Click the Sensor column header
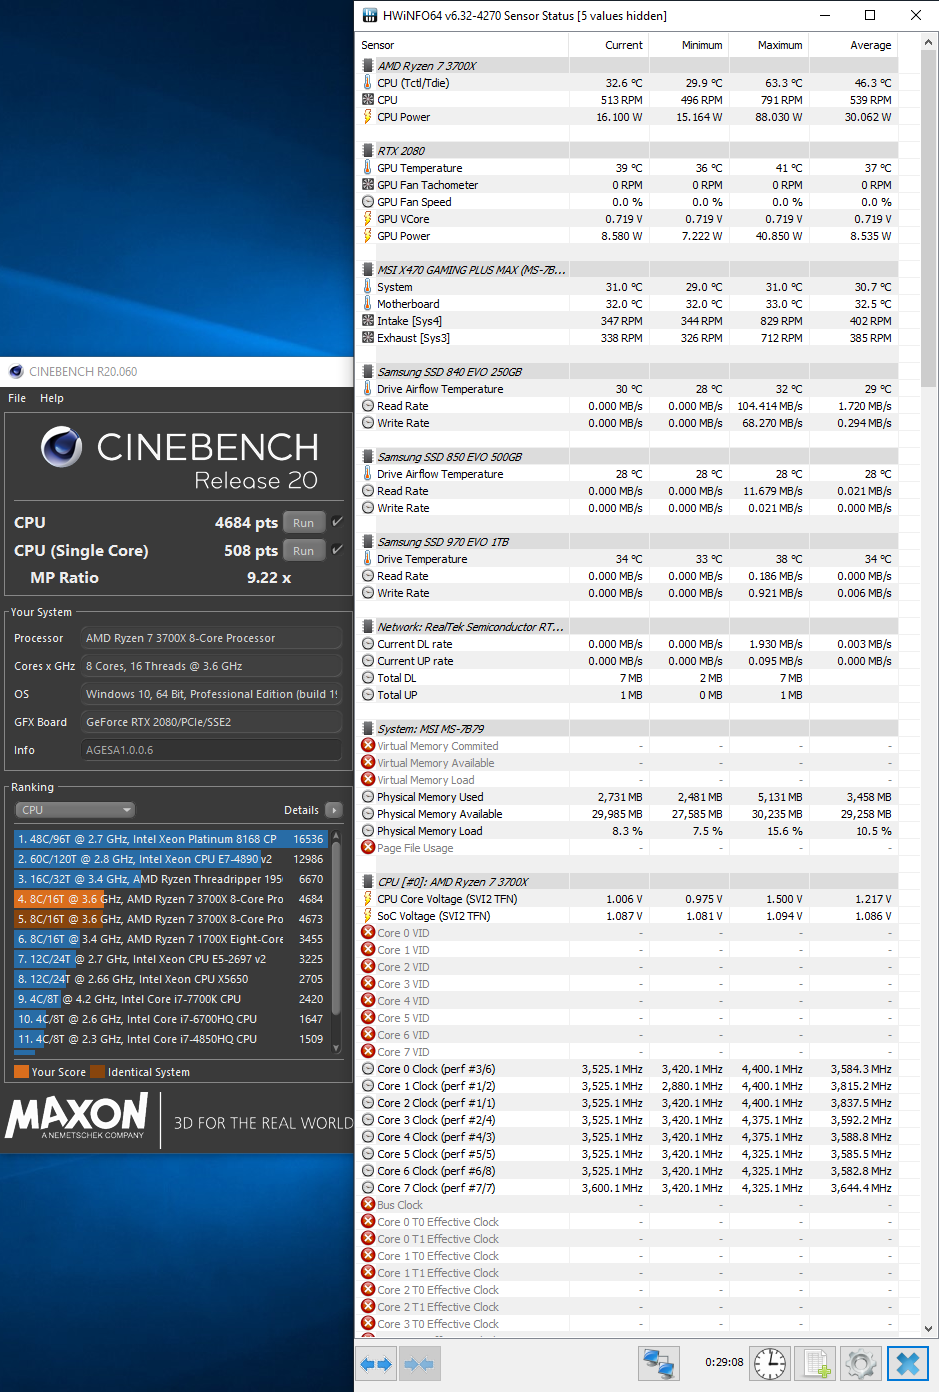The image size is (939, 1392). click(x=464, y=45)
